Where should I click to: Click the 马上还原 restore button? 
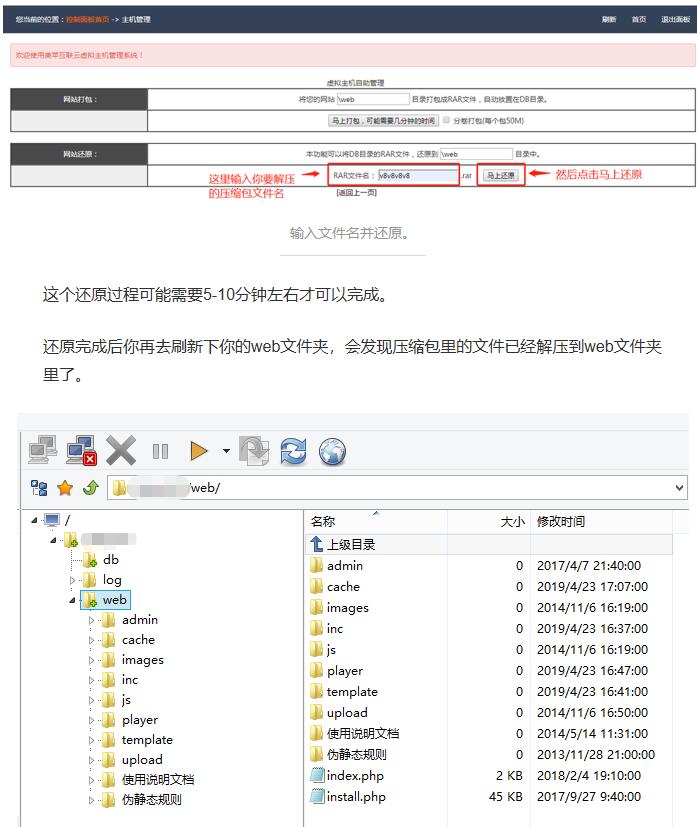500,176
